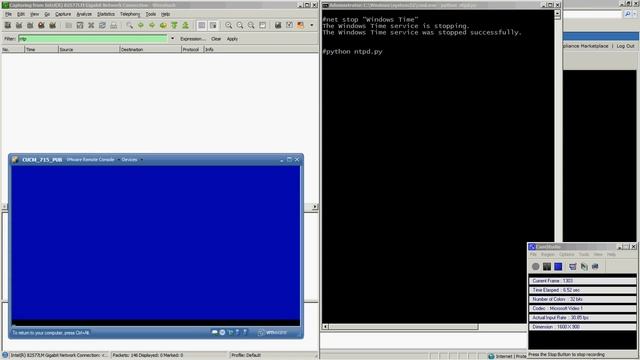This screenshot has width=640, height=360.
Task: Click Wireshark zoom in icon
Action: coord(229,25)
